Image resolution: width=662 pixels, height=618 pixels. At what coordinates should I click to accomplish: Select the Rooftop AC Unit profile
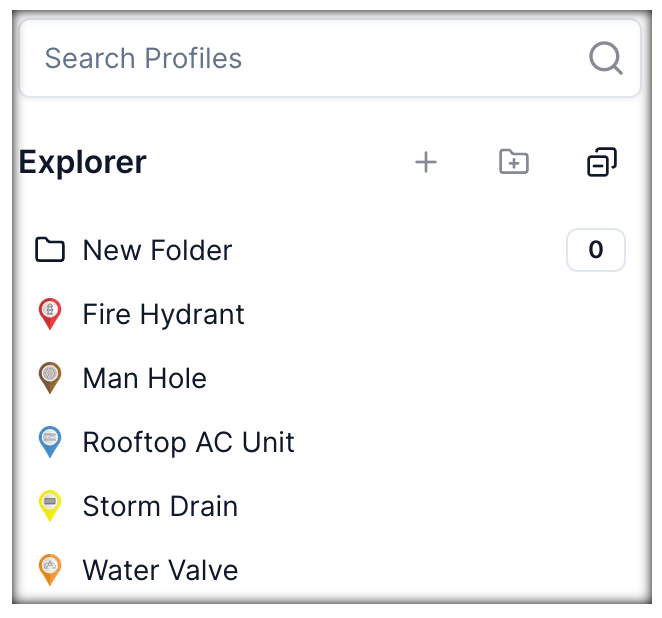click(188, 443)
